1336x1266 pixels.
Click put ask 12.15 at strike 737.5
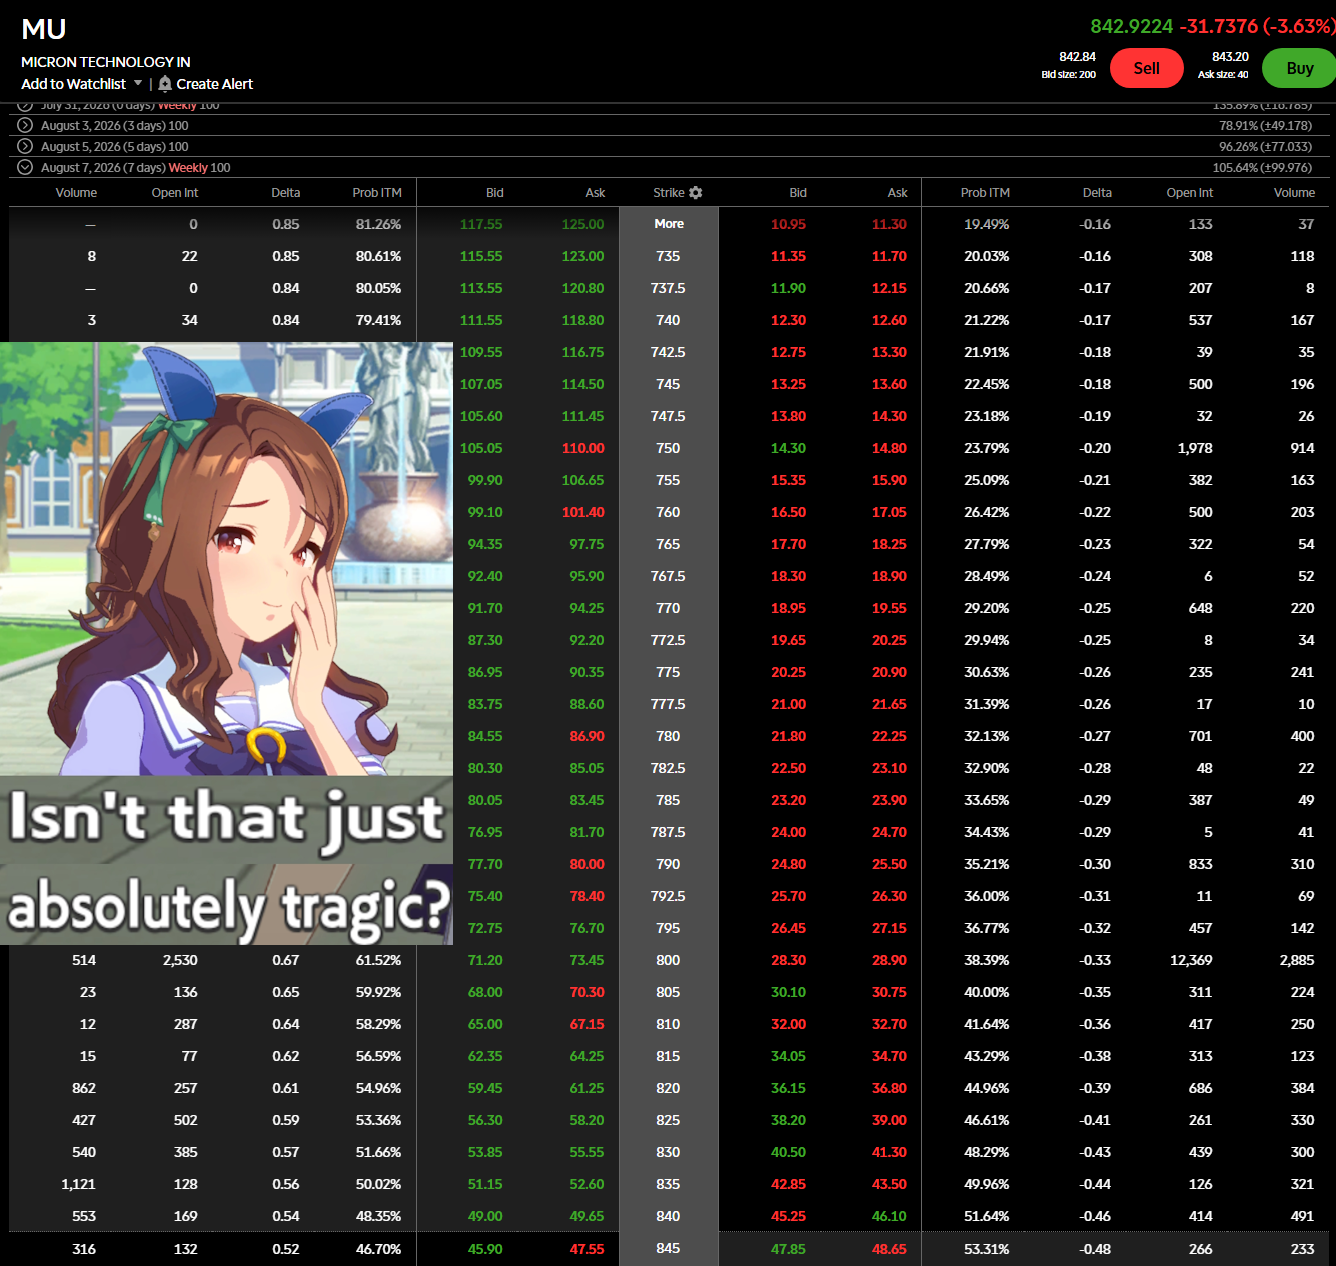[x=889, y=288]
